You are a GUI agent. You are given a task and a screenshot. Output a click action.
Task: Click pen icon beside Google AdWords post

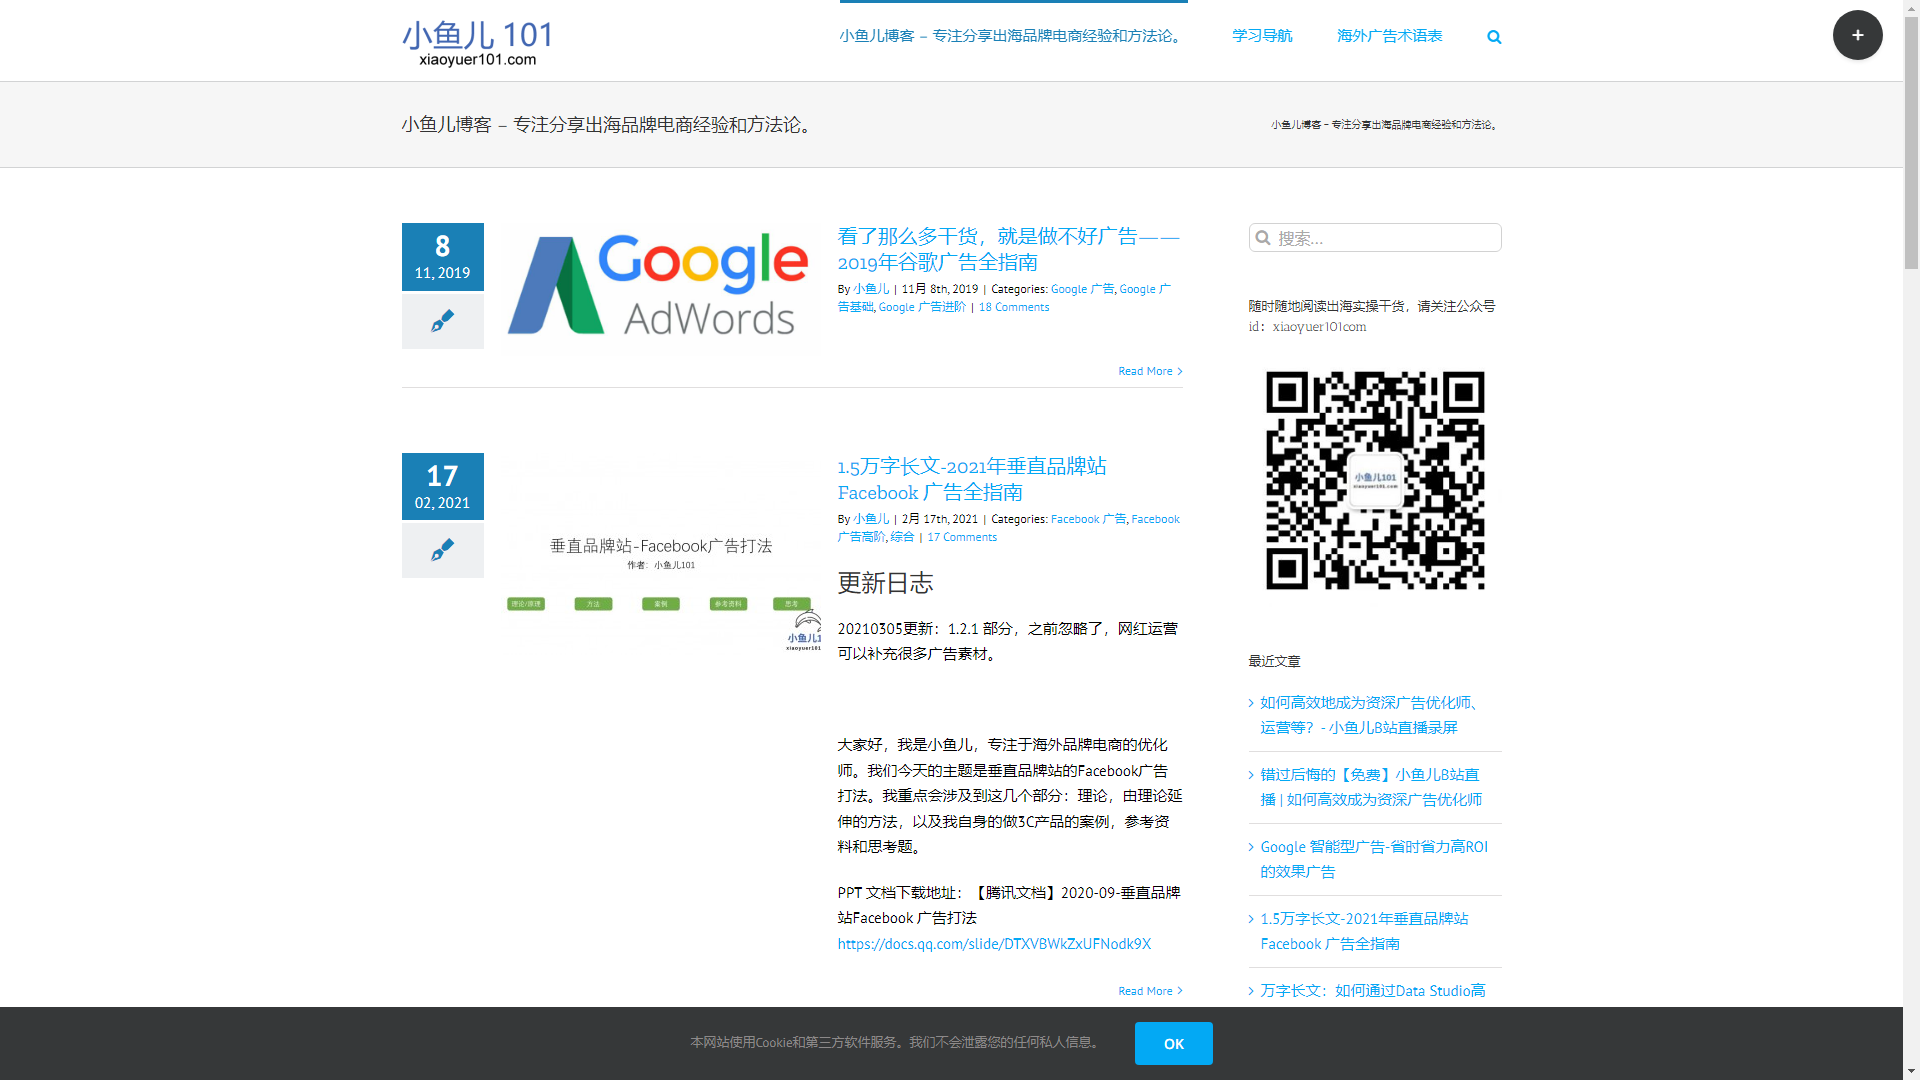(x=442, y=321)
